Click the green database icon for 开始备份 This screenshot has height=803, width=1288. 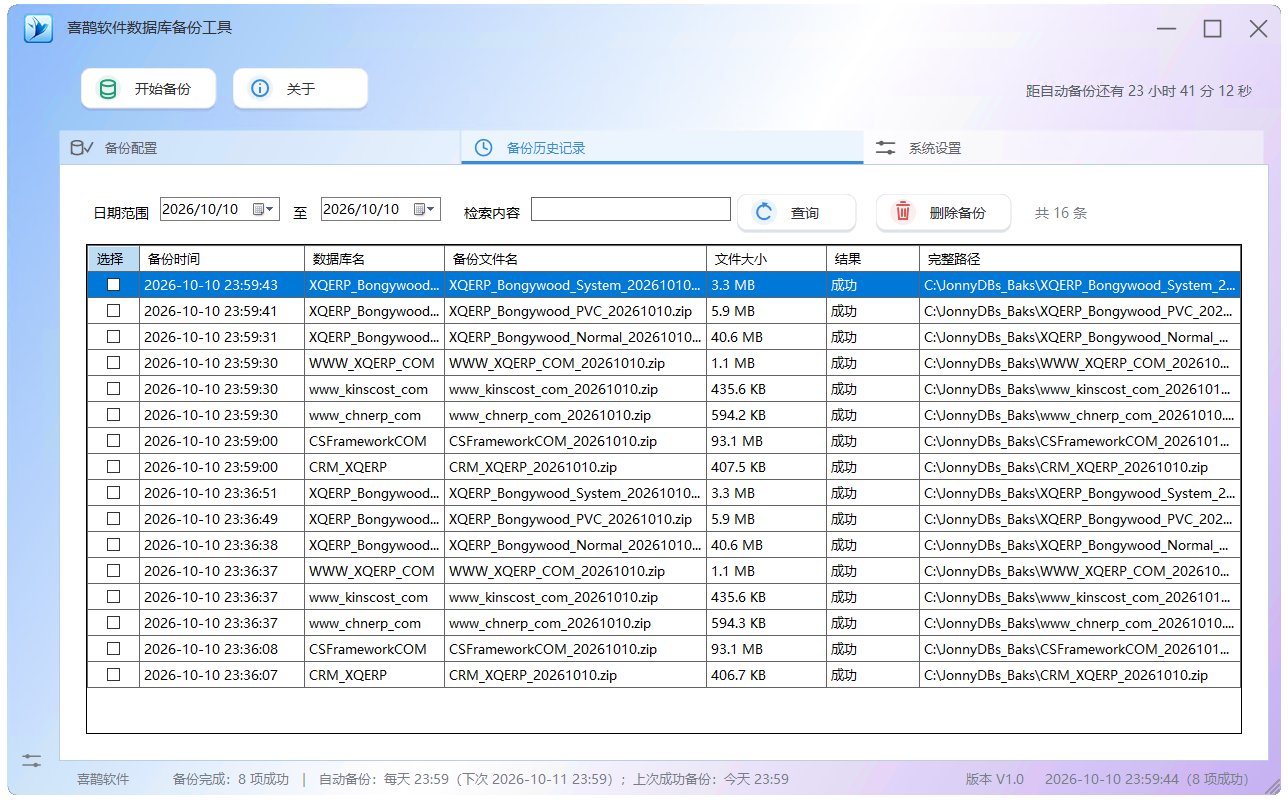pos(107,88)
